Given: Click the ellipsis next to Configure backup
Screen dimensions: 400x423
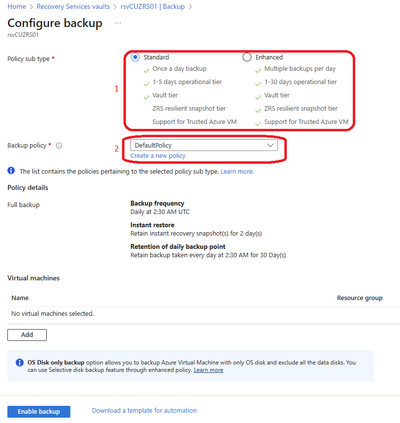Looking at the screenshot, I should [x=118, y=23].
